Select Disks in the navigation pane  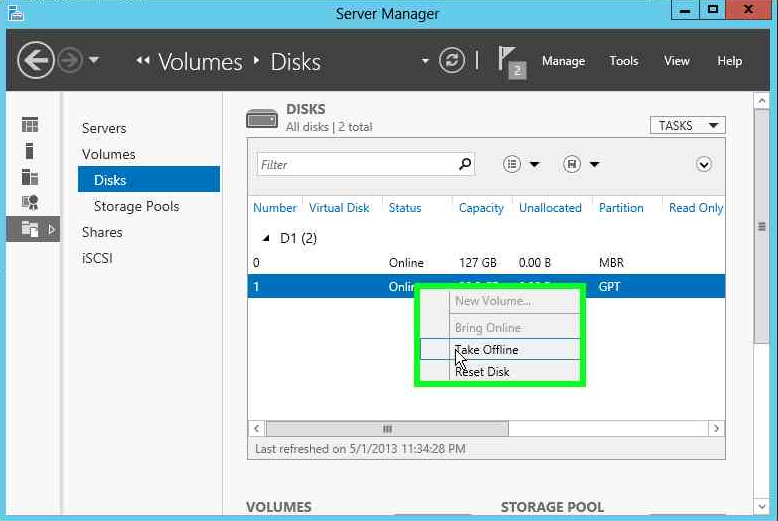pos(149,180)
